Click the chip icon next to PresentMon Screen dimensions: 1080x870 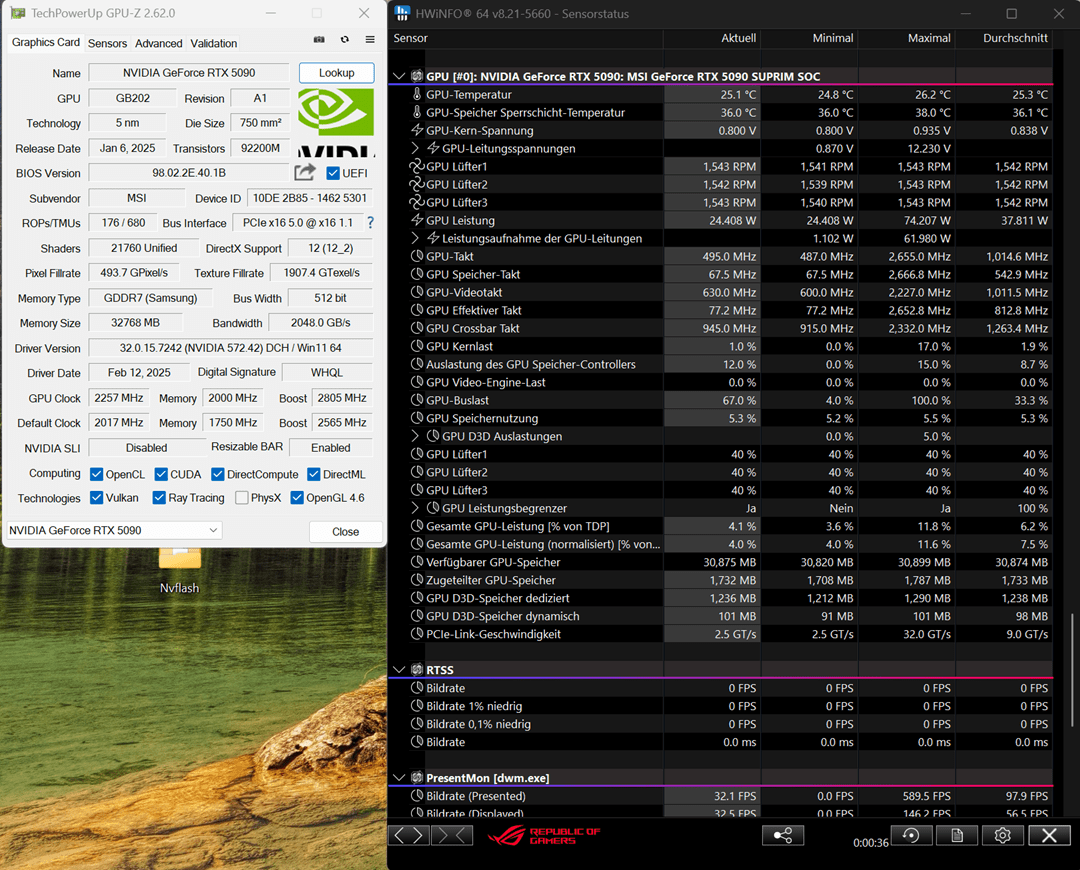(x=417, y=778)
